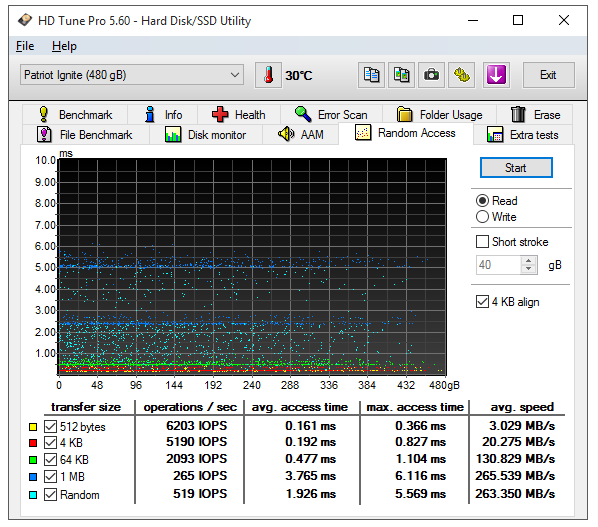Click the copy text to clipboard icon
This screenshot has height=527, width=598.
click(371, 75)
